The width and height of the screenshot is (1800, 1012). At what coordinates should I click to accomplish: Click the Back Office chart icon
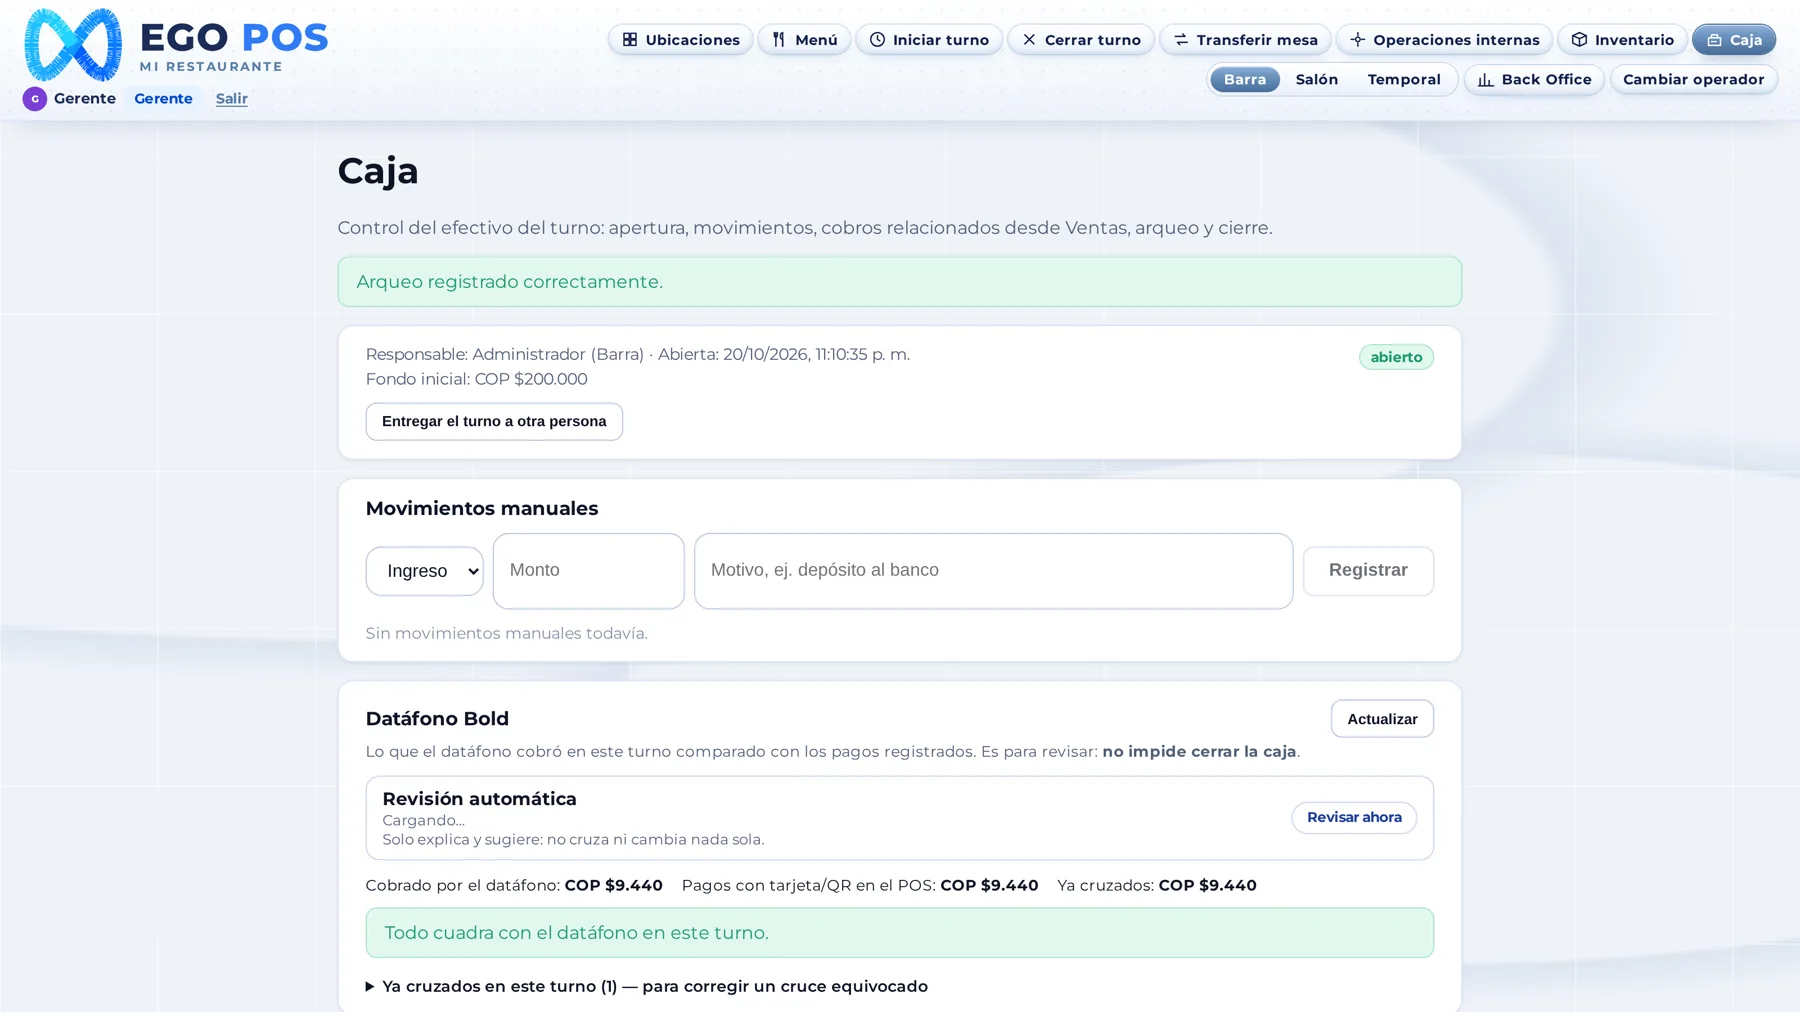1486,80
